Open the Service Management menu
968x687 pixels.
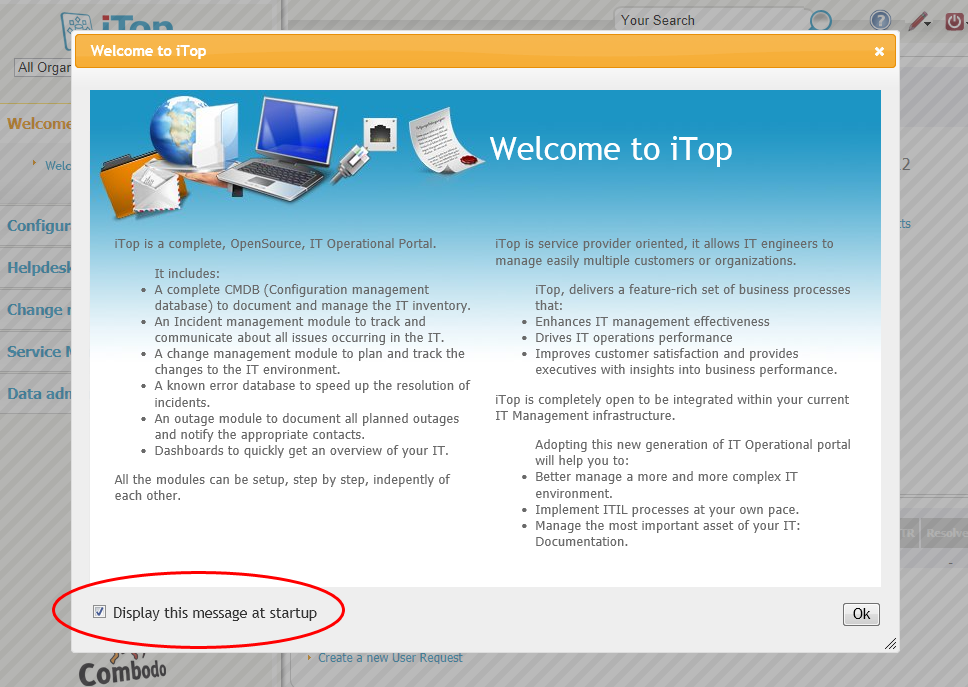(38, 351)
